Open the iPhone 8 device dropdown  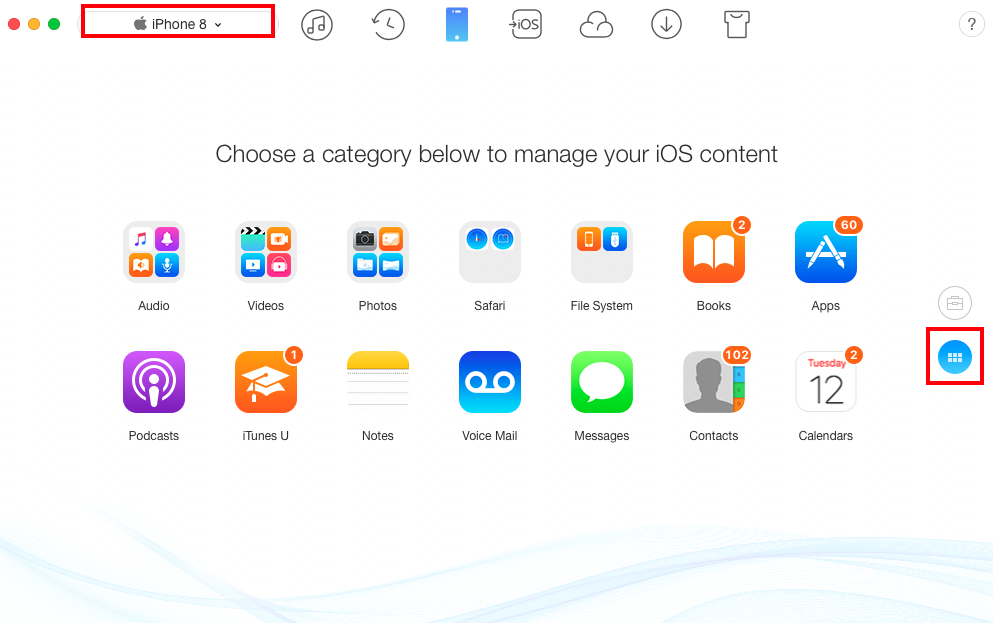pos(178,24)
